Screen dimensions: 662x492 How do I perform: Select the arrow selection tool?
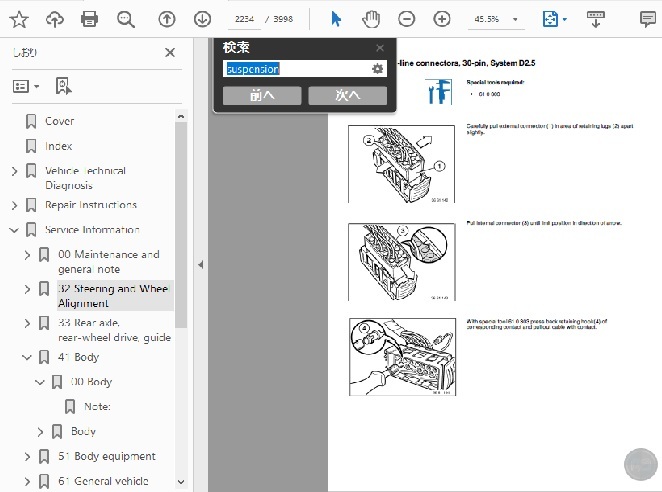click(336, 19)
